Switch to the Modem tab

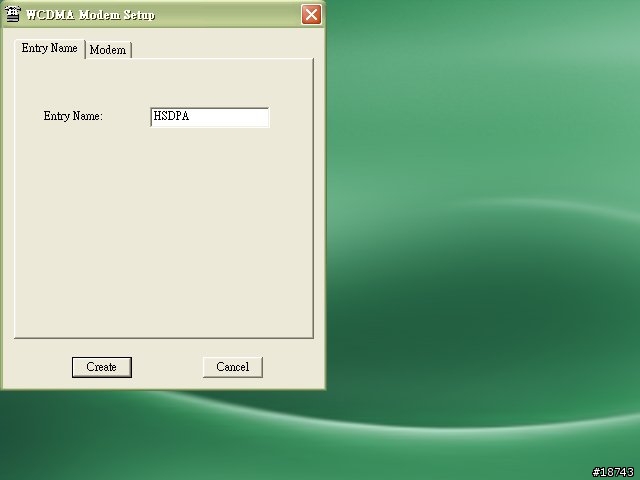[x=108, y=50]
